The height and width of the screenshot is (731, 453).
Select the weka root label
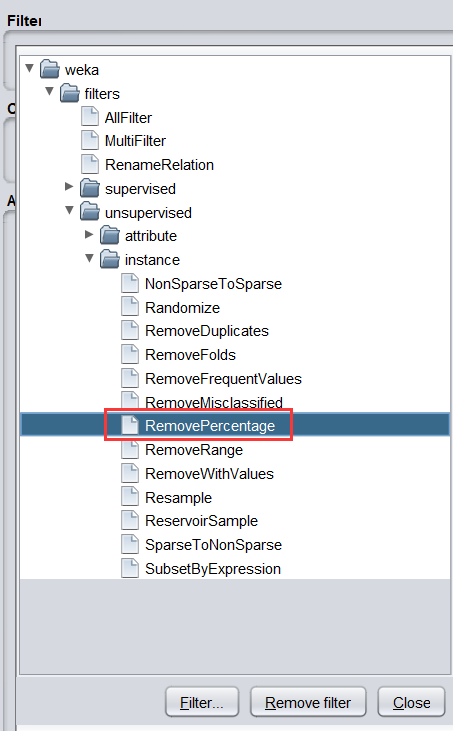(x=82, y=70)
